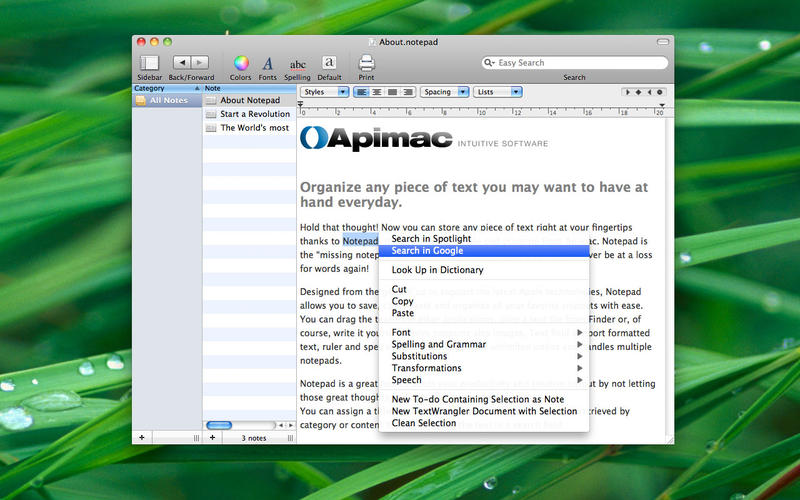
Task: Open the Fonts panel
Action: tap(268, 63)
